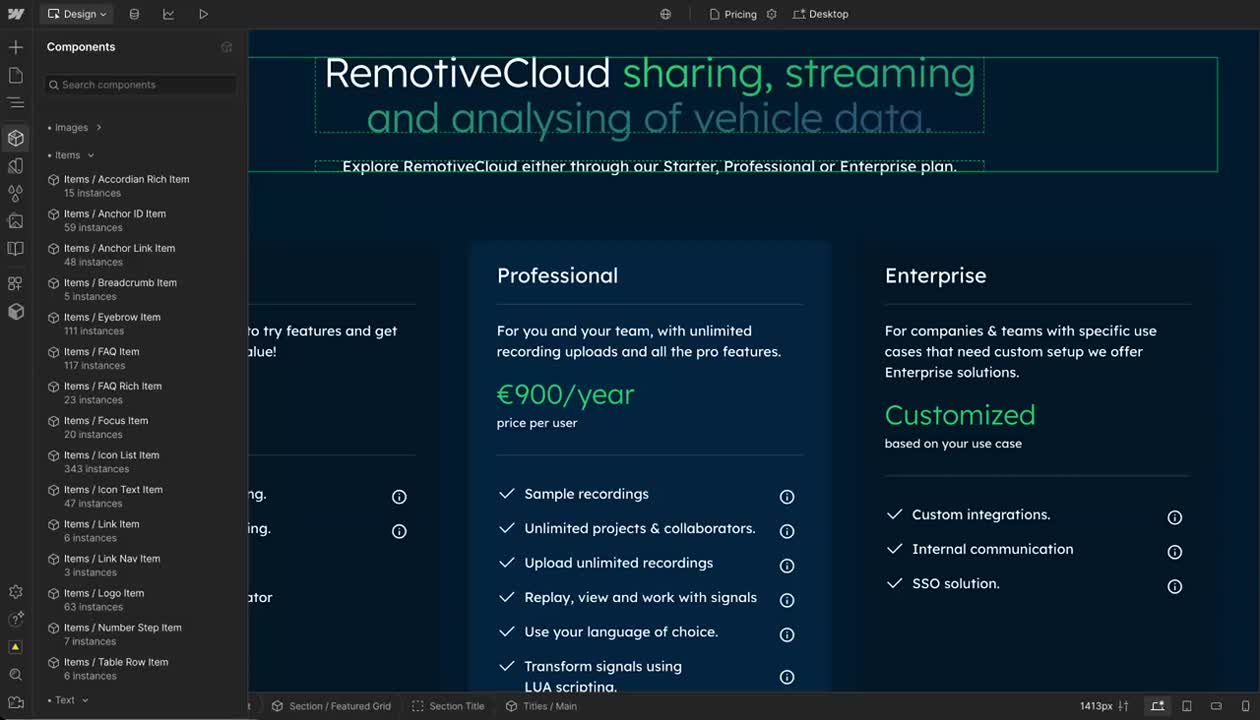Image resolution: width=1260 pixels, height=720 pixels.
Task: Click info icon beside Sample recordings
Action: [787, 497]
